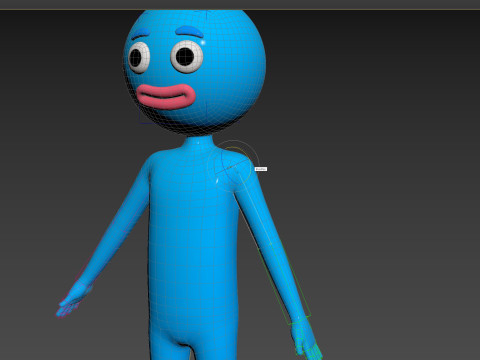Click the rotate gizmo on the shoulder
Screen dimensions: 480x360
click(x=233, y=166)
